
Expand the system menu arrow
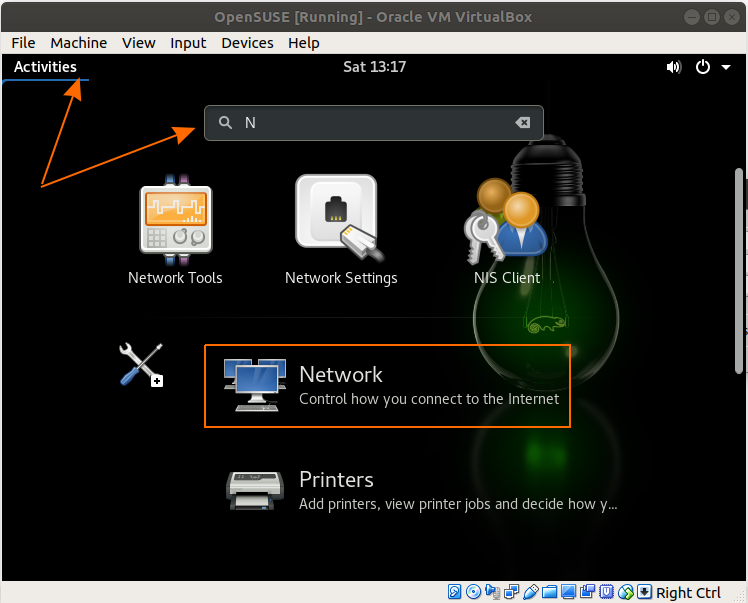point(726,67)
